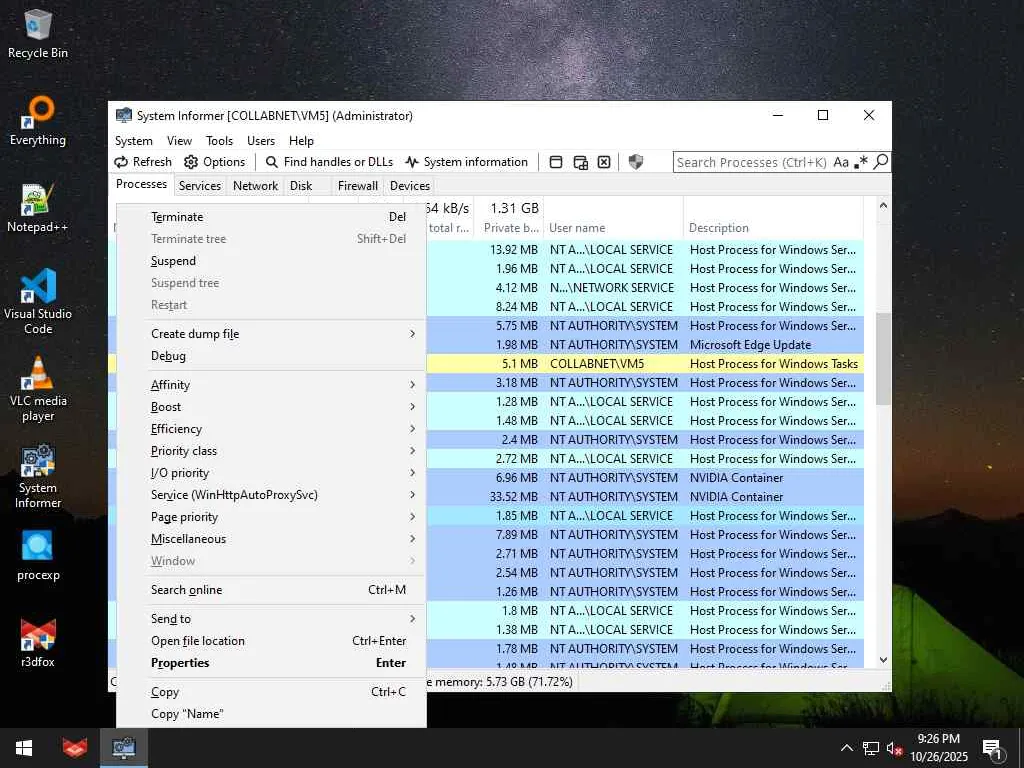Click the System Informer taskbar button
This screenshot has width=1024, height=768.
pyautogui.click(x=123, y=748)
